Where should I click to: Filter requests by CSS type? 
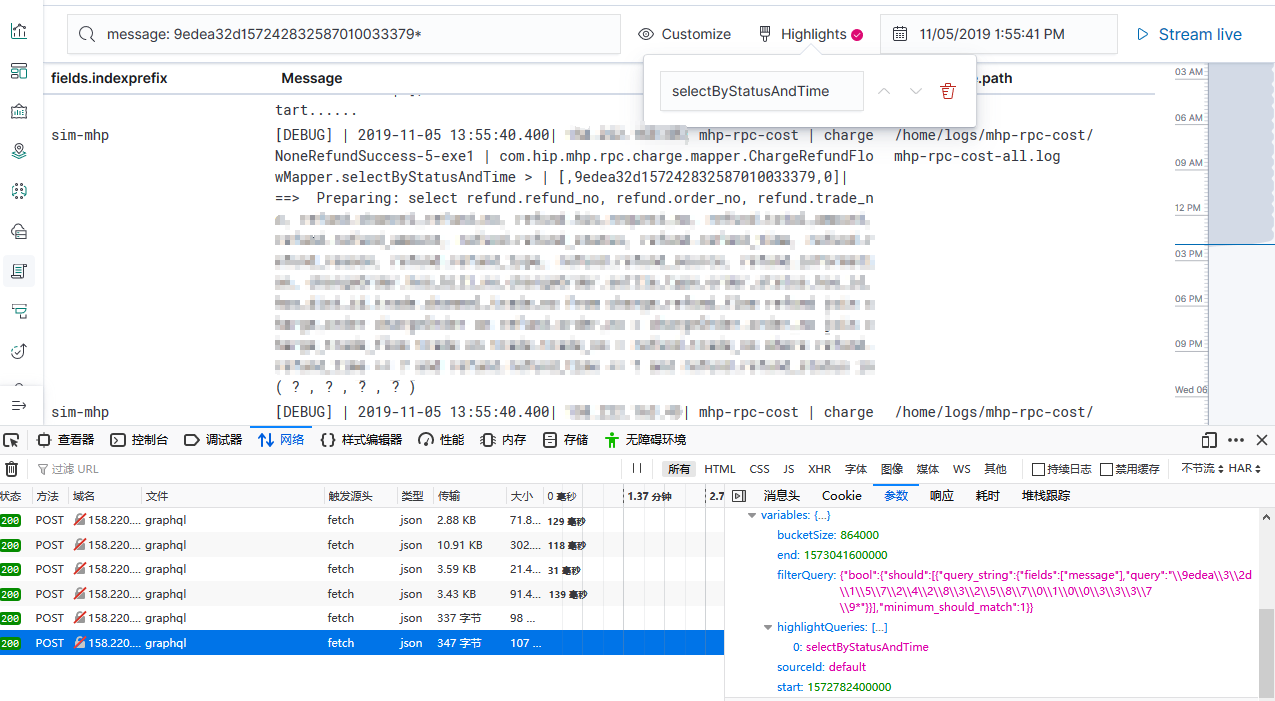[760, 469]
